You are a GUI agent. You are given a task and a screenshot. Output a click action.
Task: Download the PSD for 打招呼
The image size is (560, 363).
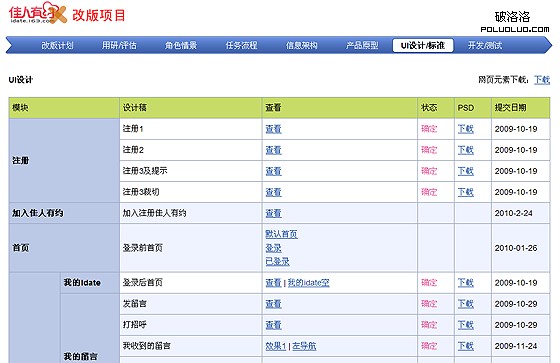tap(466, 325)
